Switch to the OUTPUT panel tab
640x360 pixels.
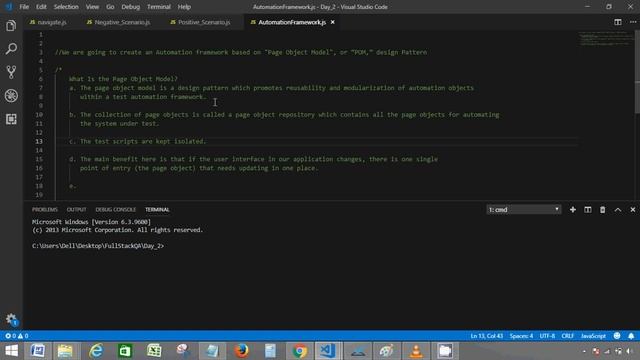[x=76, y=209]
